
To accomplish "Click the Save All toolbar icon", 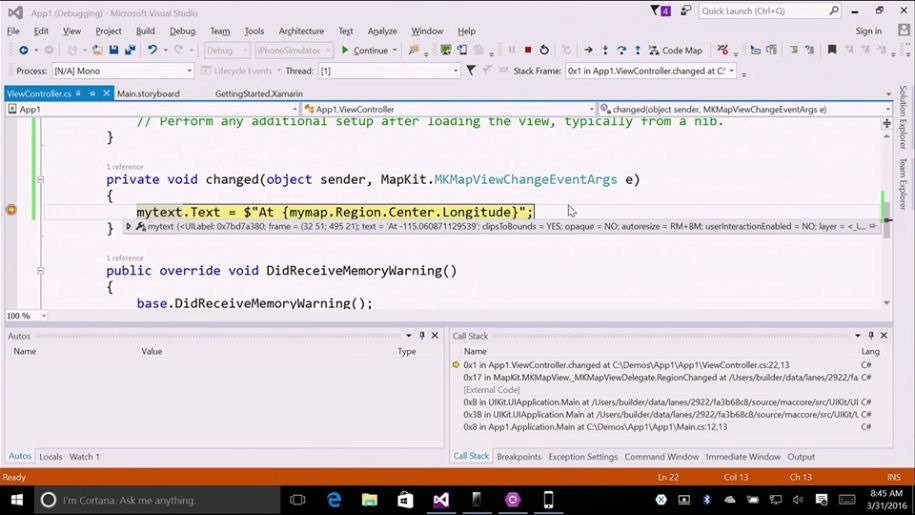I will point(130,50).
